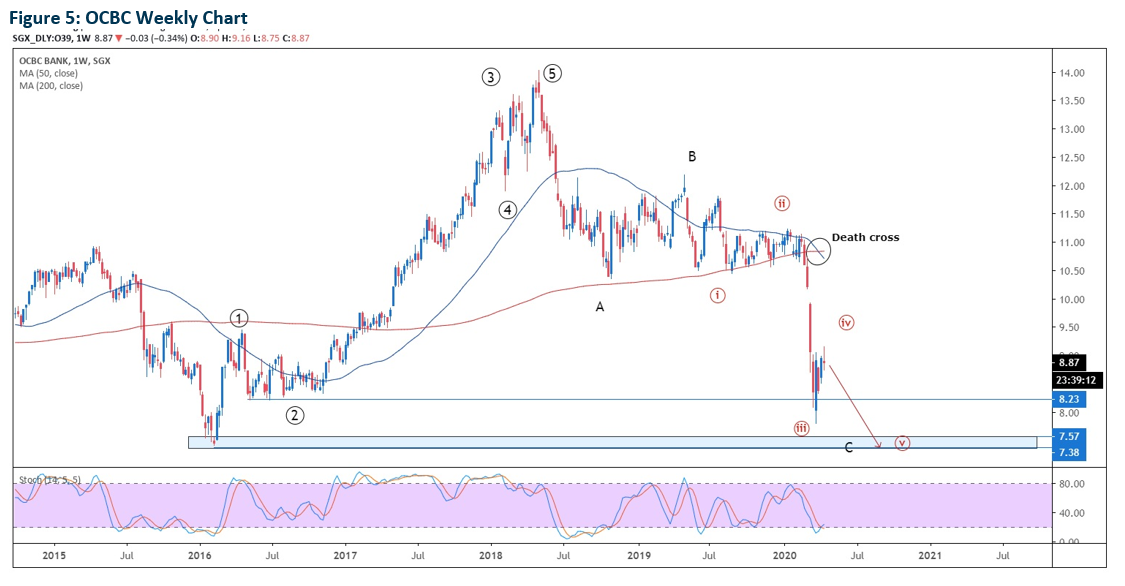Click the H:9.16 high value
This screenshot has width=1125, height=586.
[x=236, y=38]
